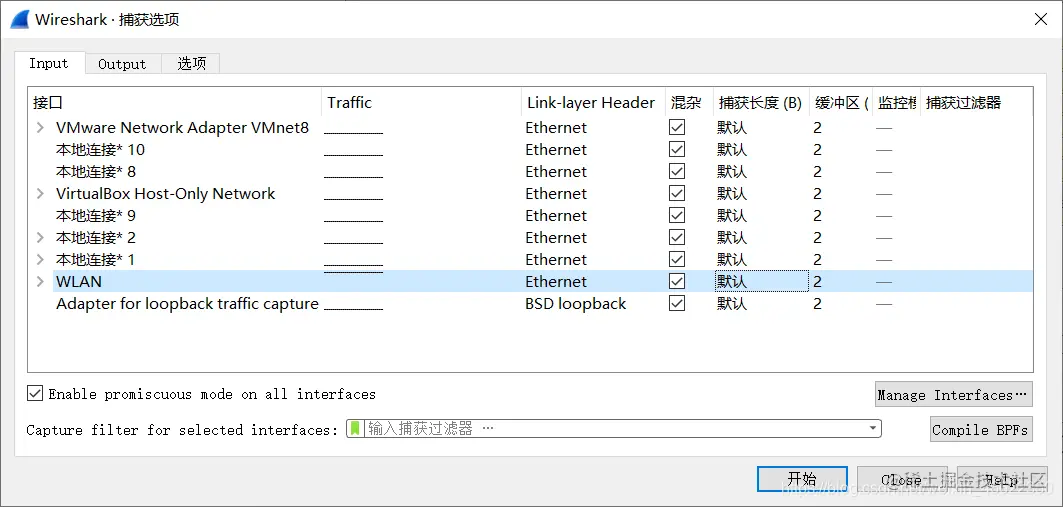1063x507 pixels.
Task: Toggle promiscuous checkbox for loopback adapter
Action: [x=677, y=304]
